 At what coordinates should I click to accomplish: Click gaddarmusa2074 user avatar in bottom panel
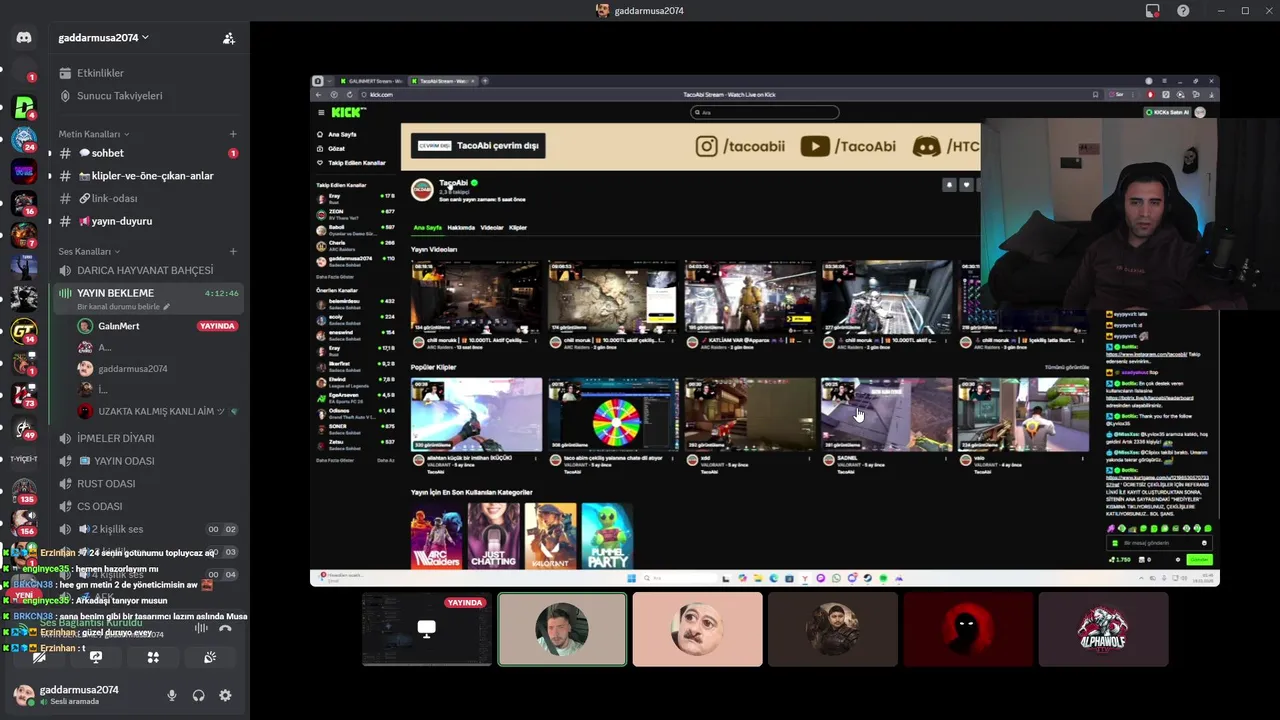pos(23,695)
